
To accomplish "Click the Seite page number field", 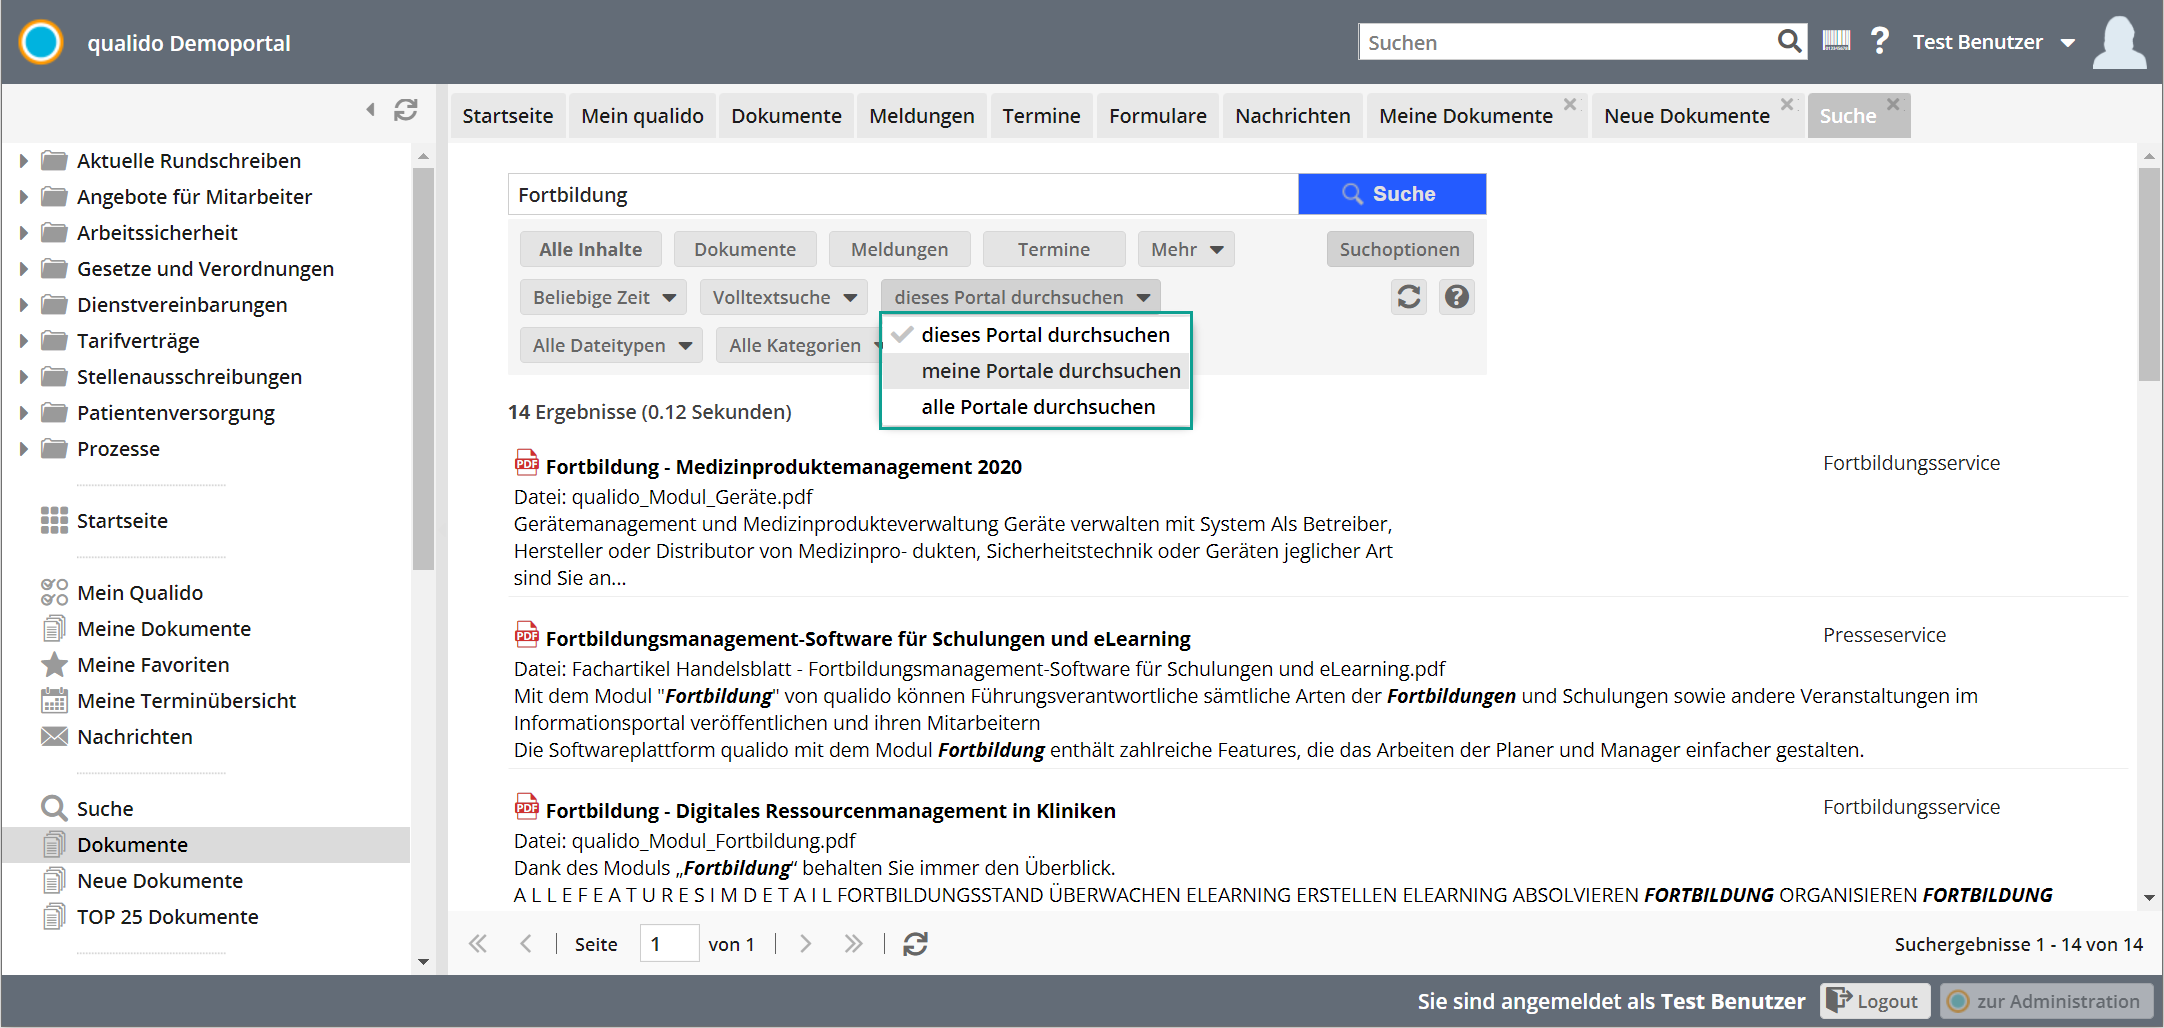I will [x=669, y=944].
